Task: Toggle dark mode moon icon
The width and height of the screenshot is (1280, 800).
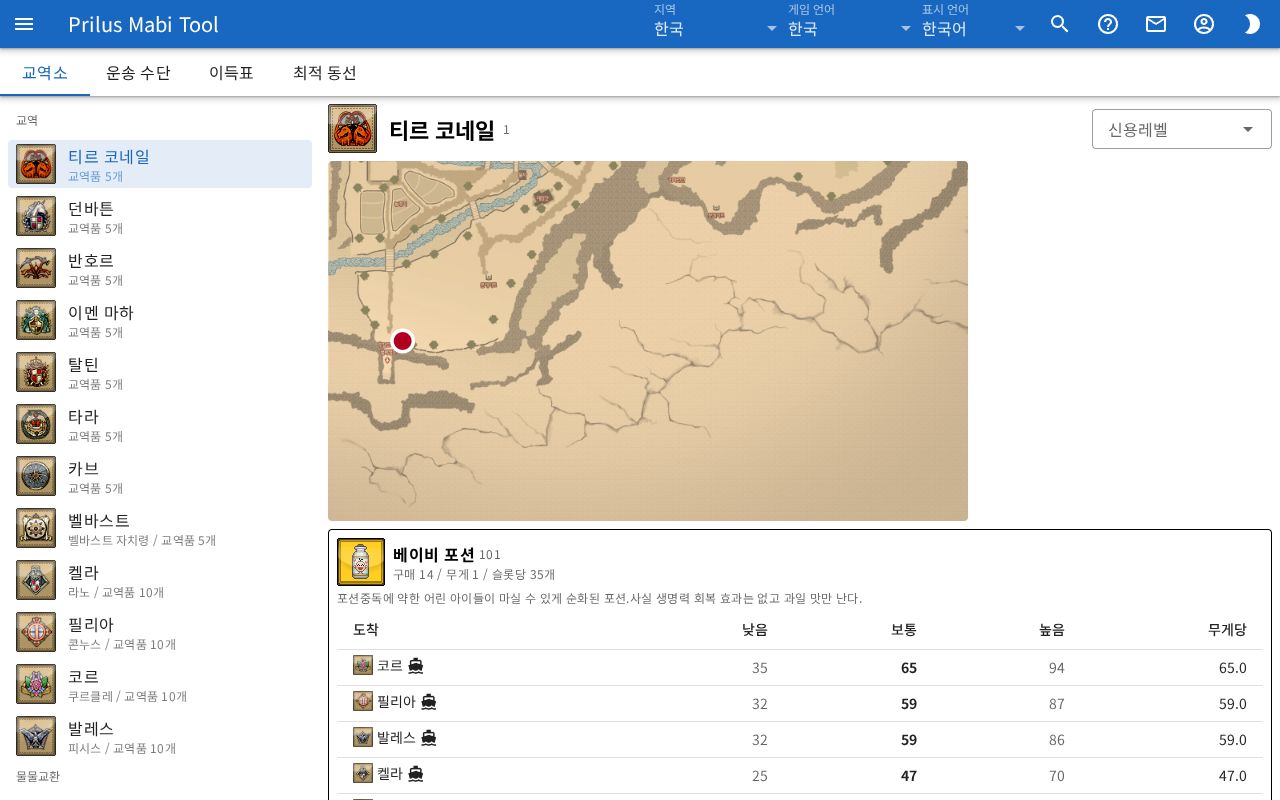Action: pos(1252,24)
